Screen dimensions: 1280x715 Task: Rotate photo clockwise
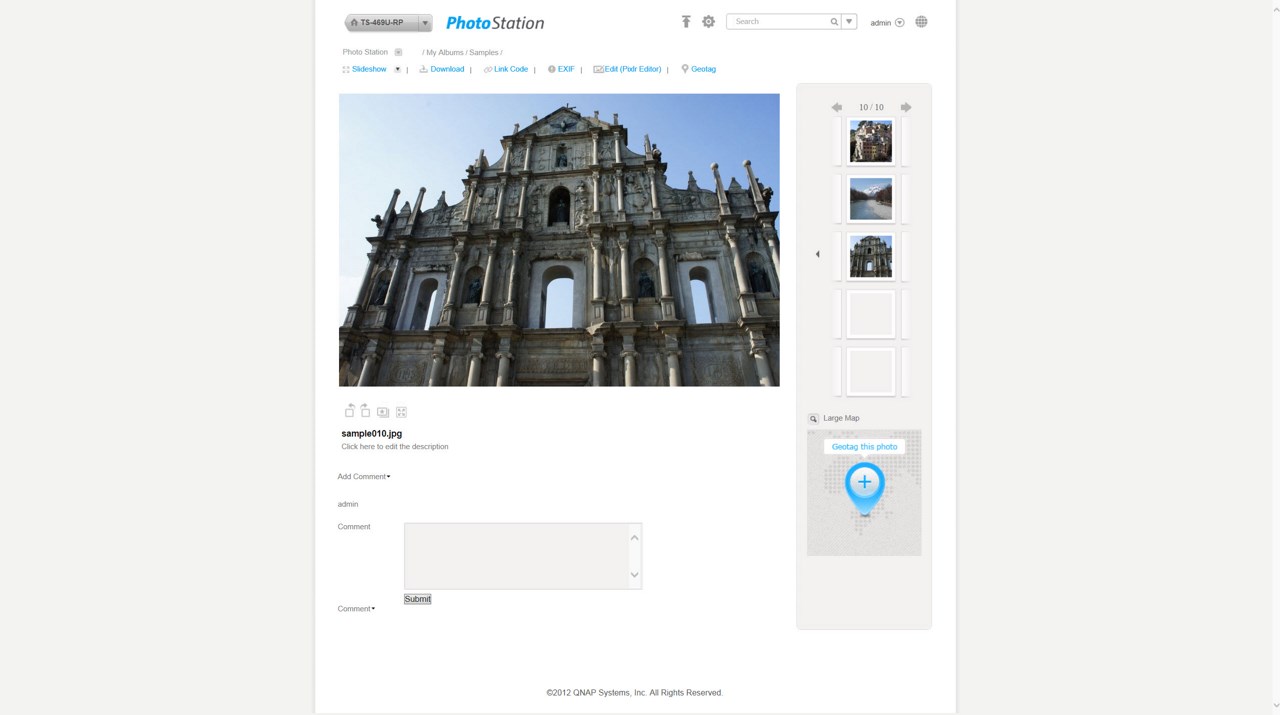click(x=365, y=411)
